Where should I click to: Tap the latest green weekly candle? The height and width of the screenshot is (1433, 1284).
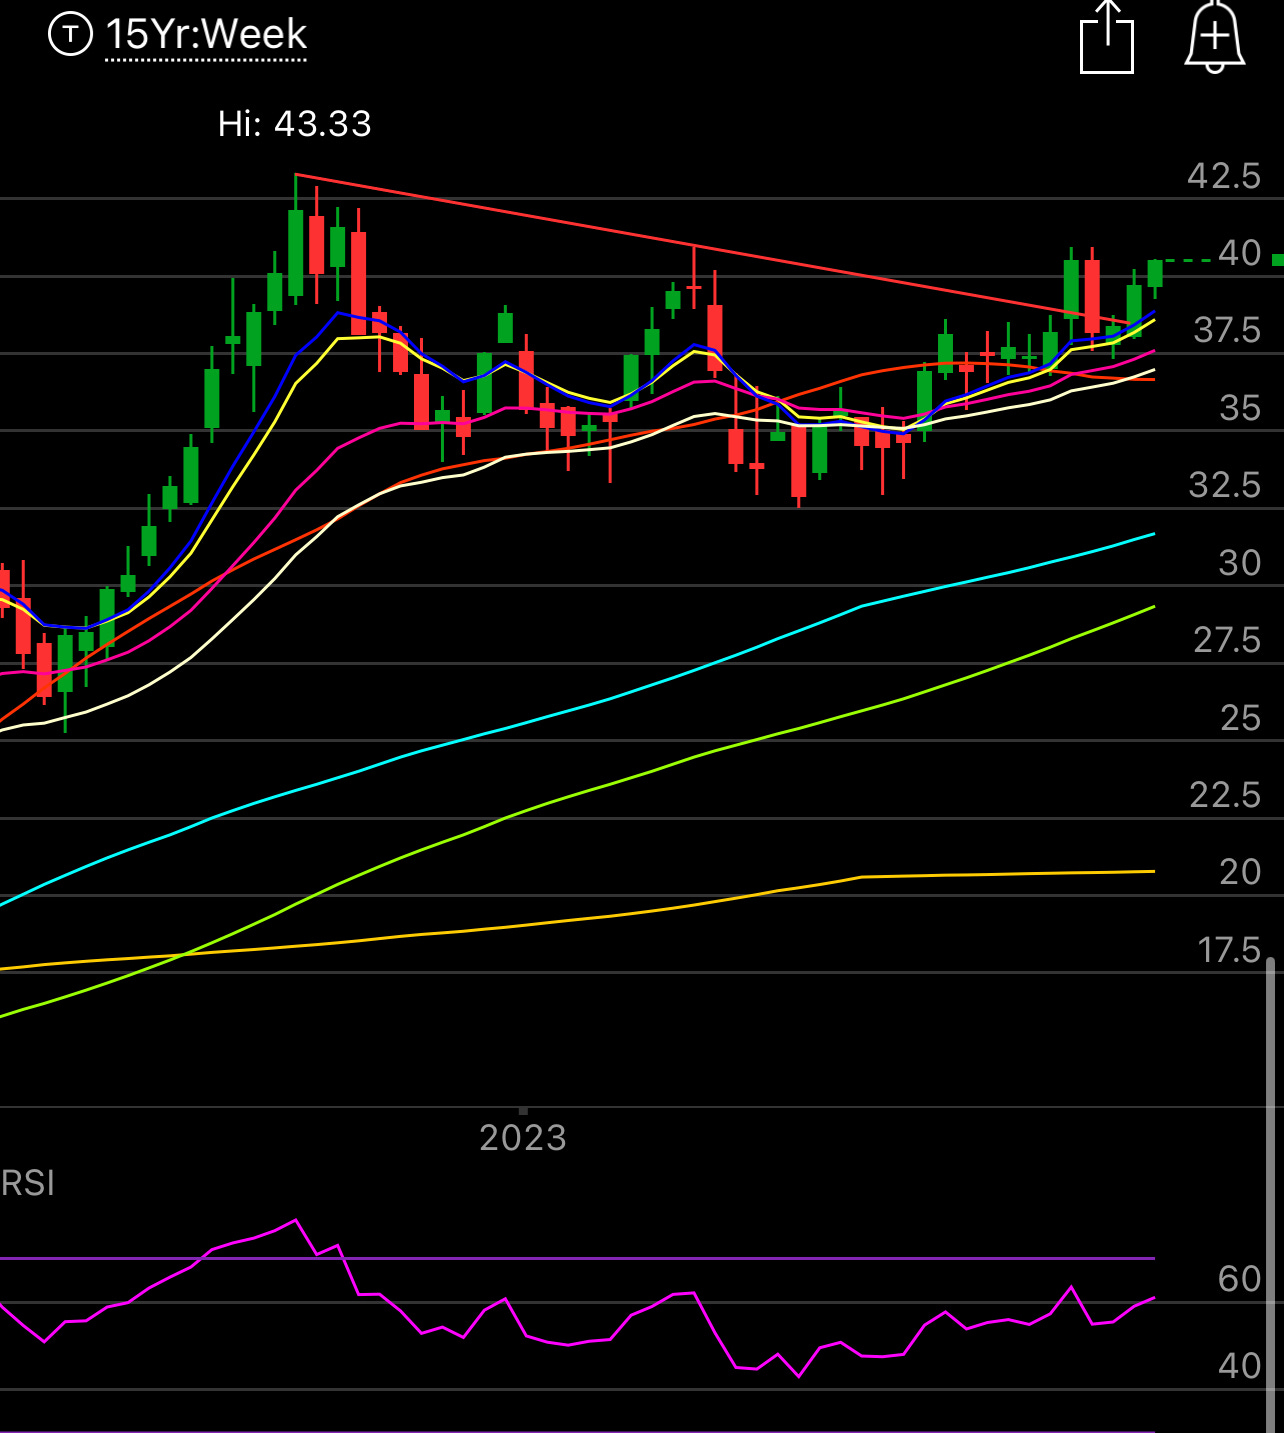1155,274
